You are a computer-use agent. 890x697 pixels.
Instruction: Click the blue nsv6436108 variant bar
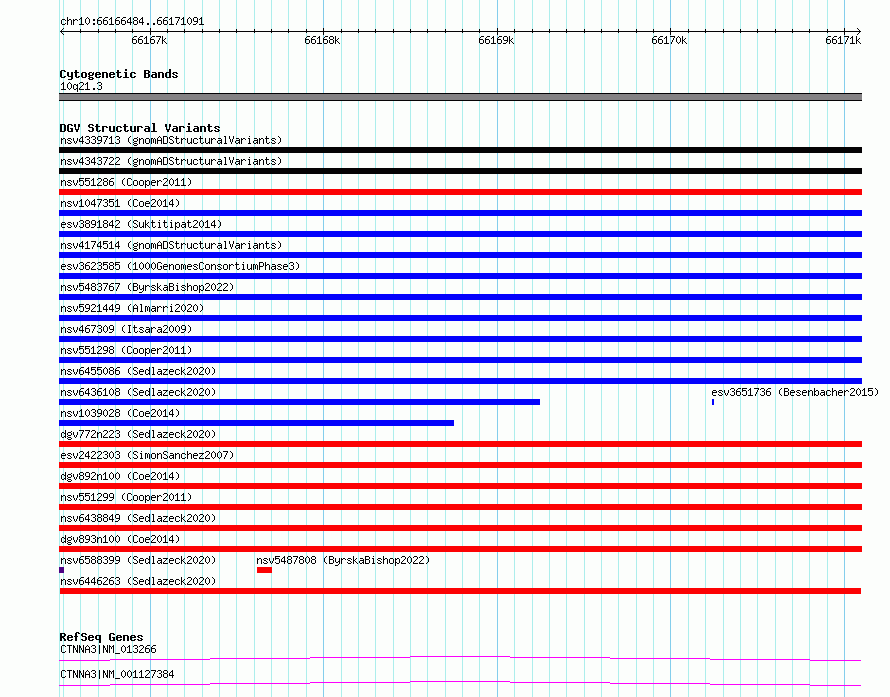tap(299, 402)
